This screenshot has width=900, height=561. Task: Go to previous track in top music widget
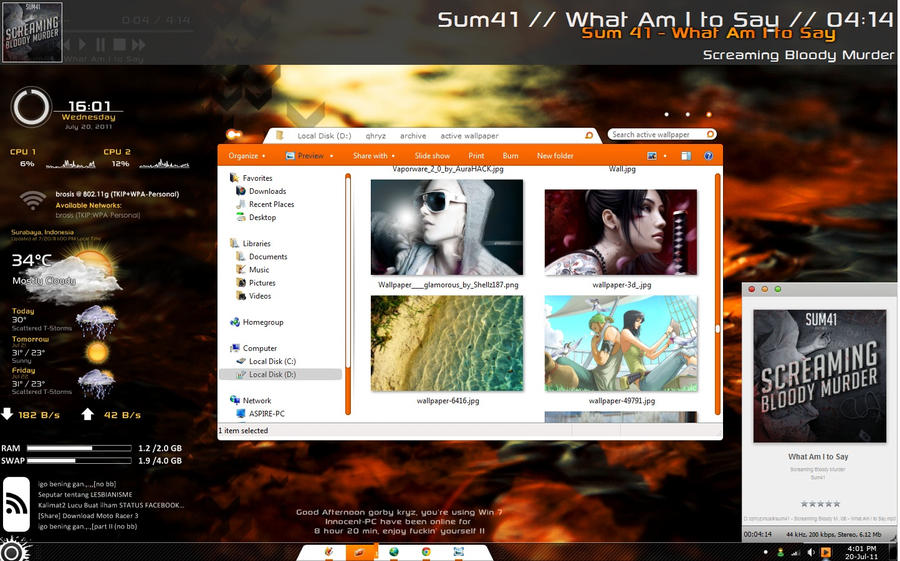[x=65, y=44]
